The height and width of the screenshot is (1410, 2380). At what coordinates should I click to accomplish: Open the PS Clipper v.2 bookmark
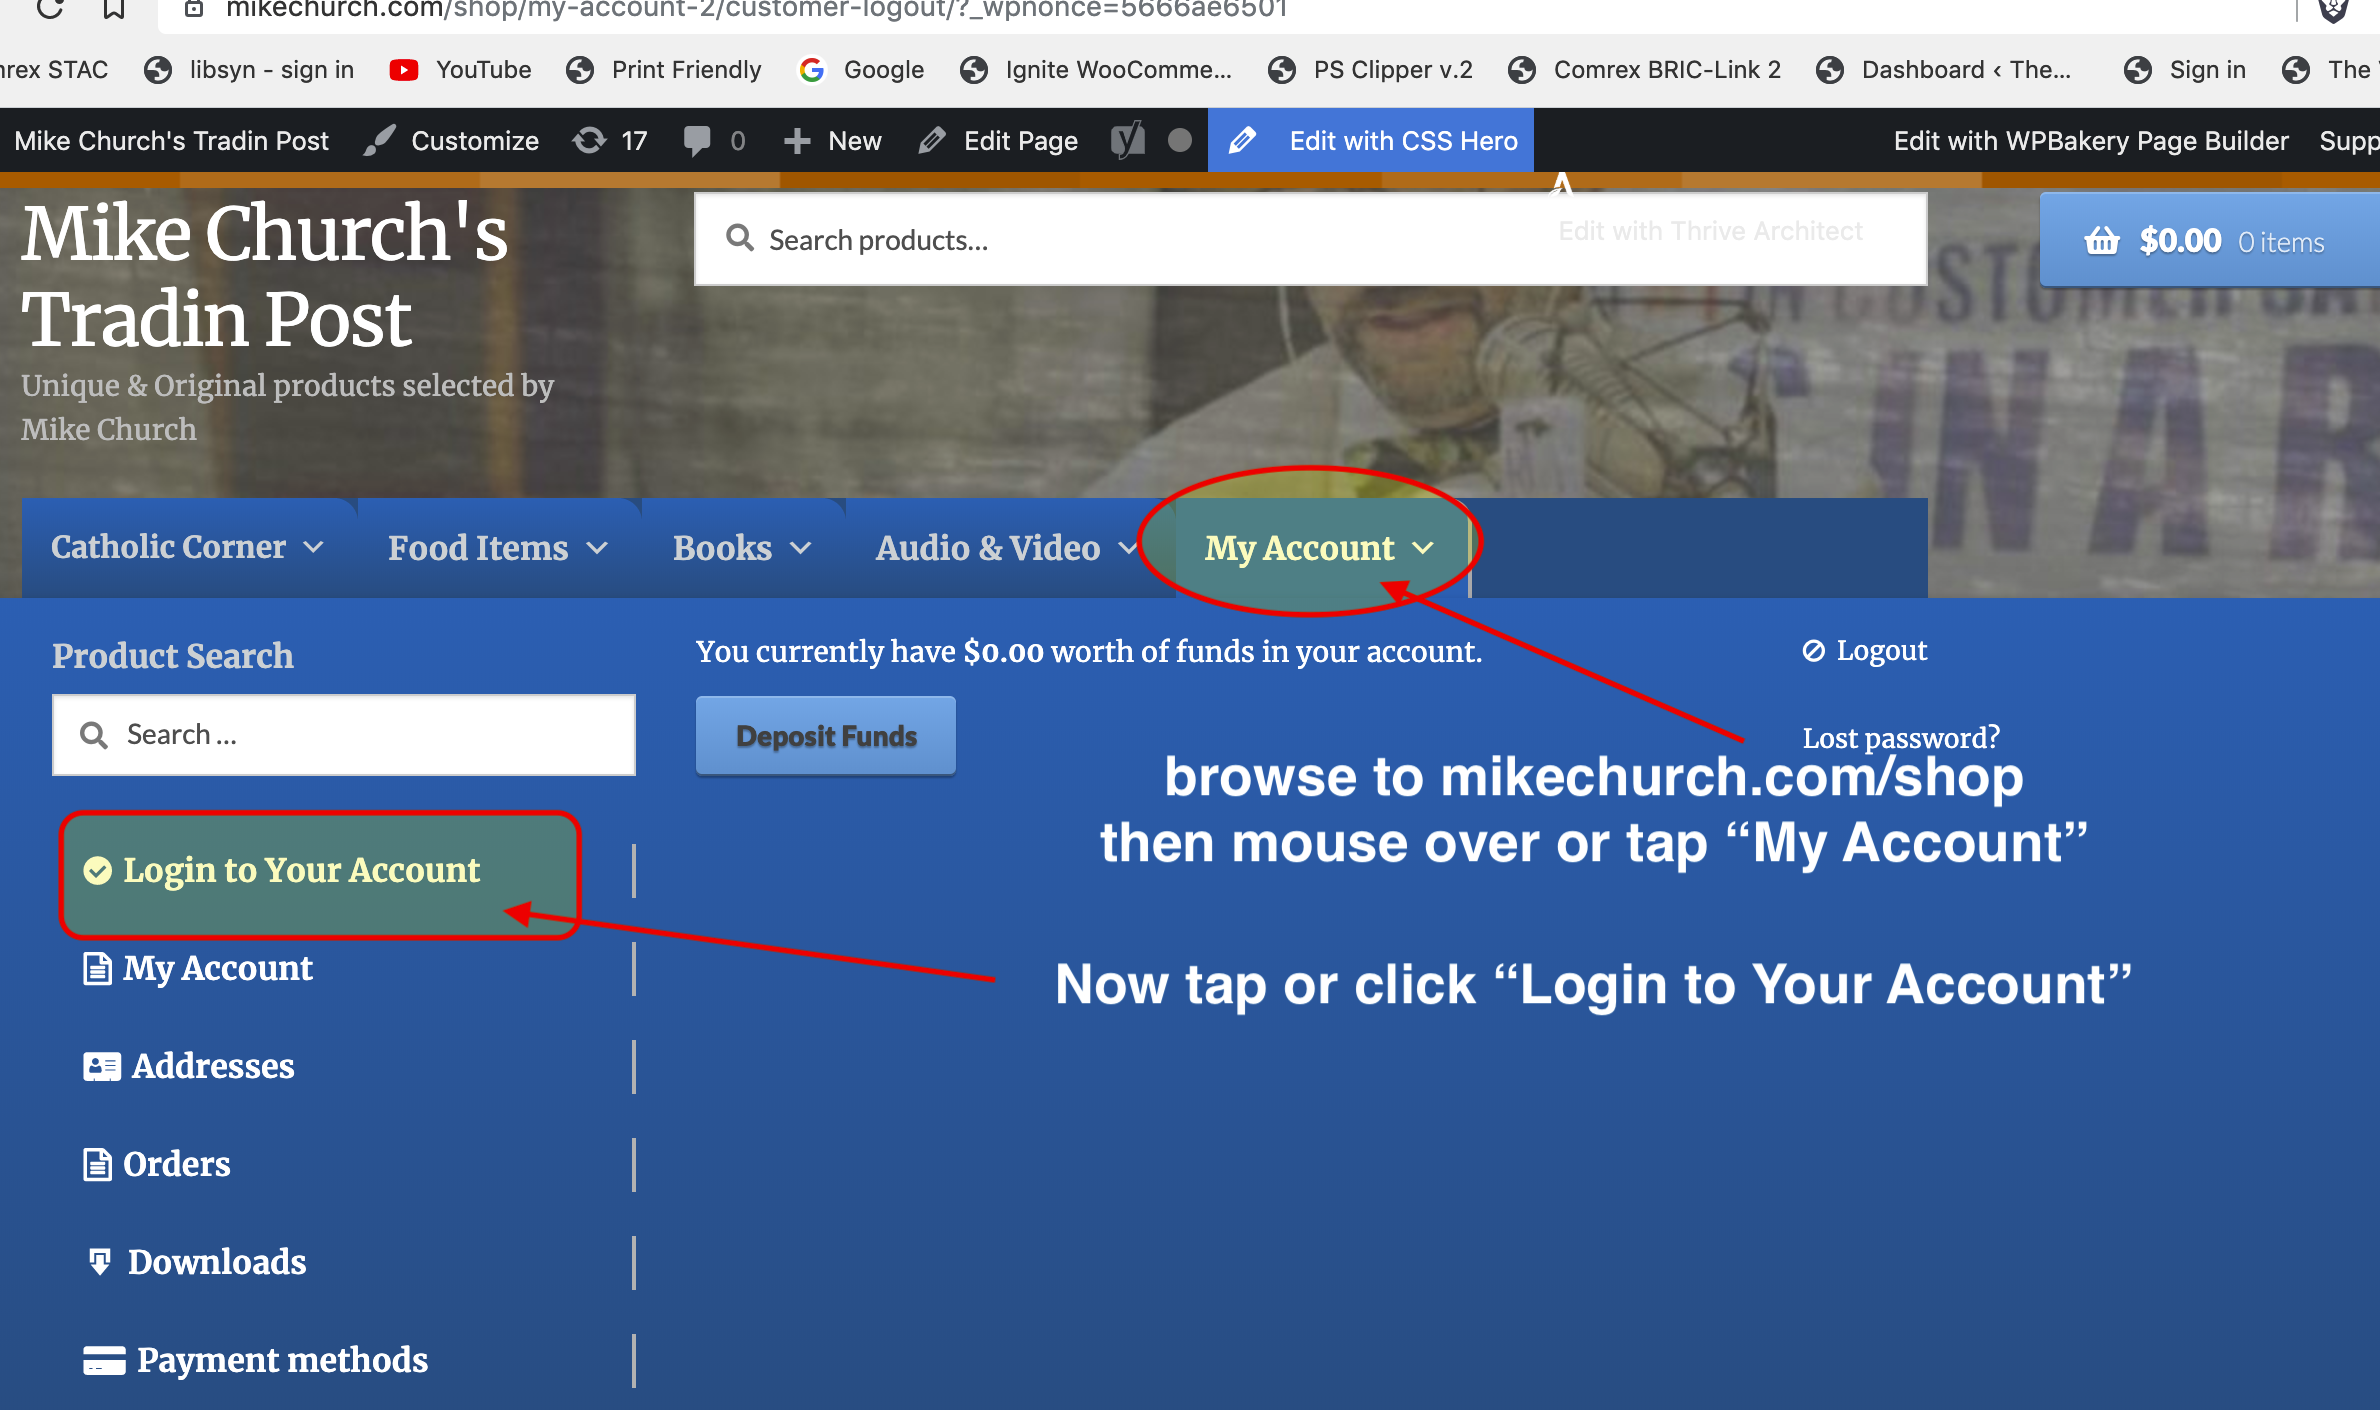click(1370, 70)
